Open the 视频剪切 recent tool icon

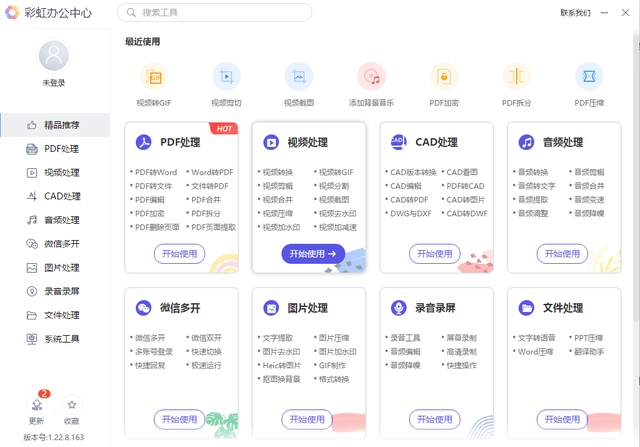(x=227, y=76)
